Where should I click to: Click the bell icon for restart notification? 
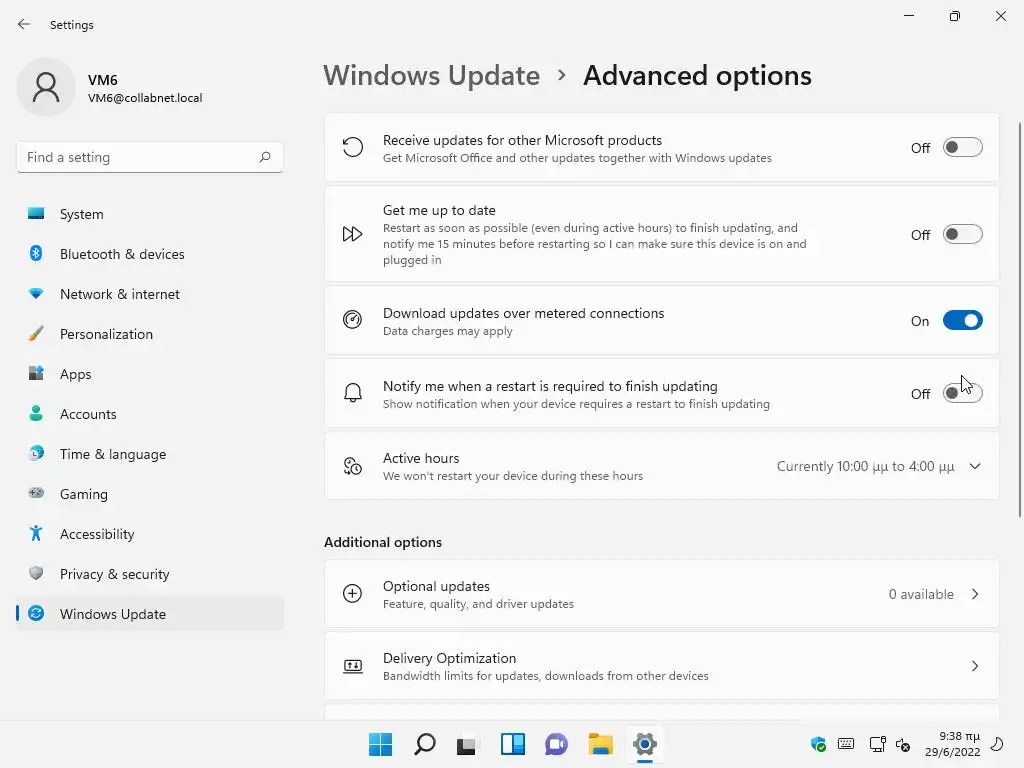pos(353,393)
